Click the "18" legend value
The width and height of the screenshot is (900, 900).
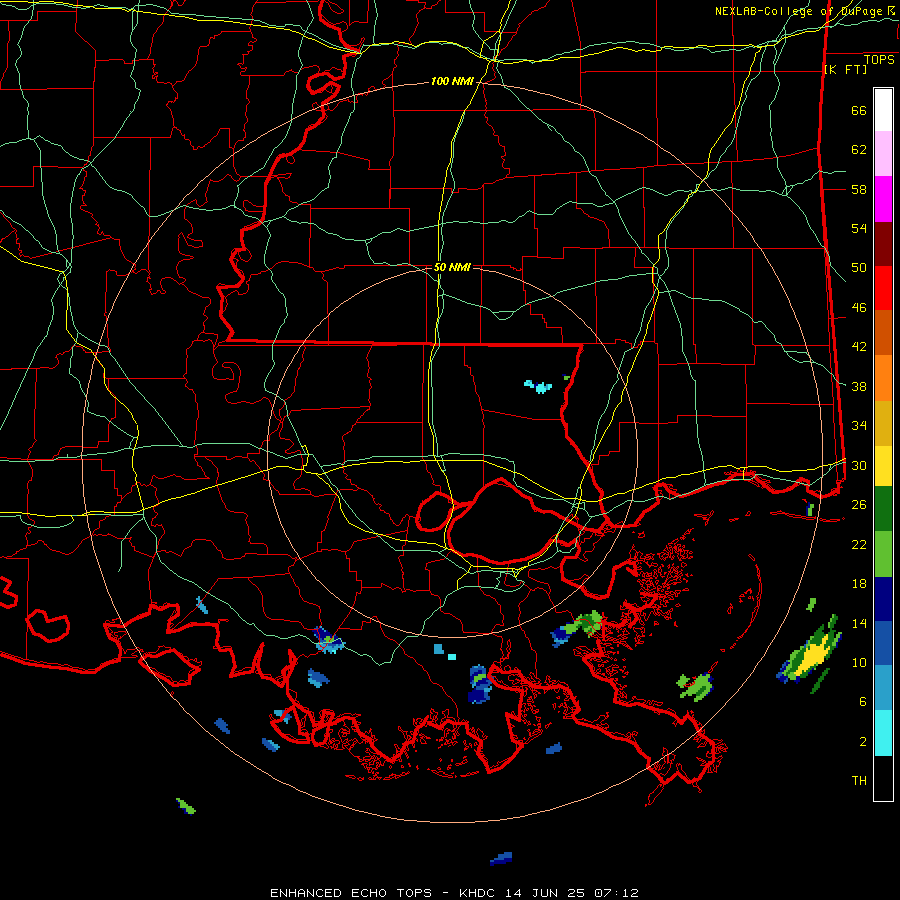[x=859, y=584]
